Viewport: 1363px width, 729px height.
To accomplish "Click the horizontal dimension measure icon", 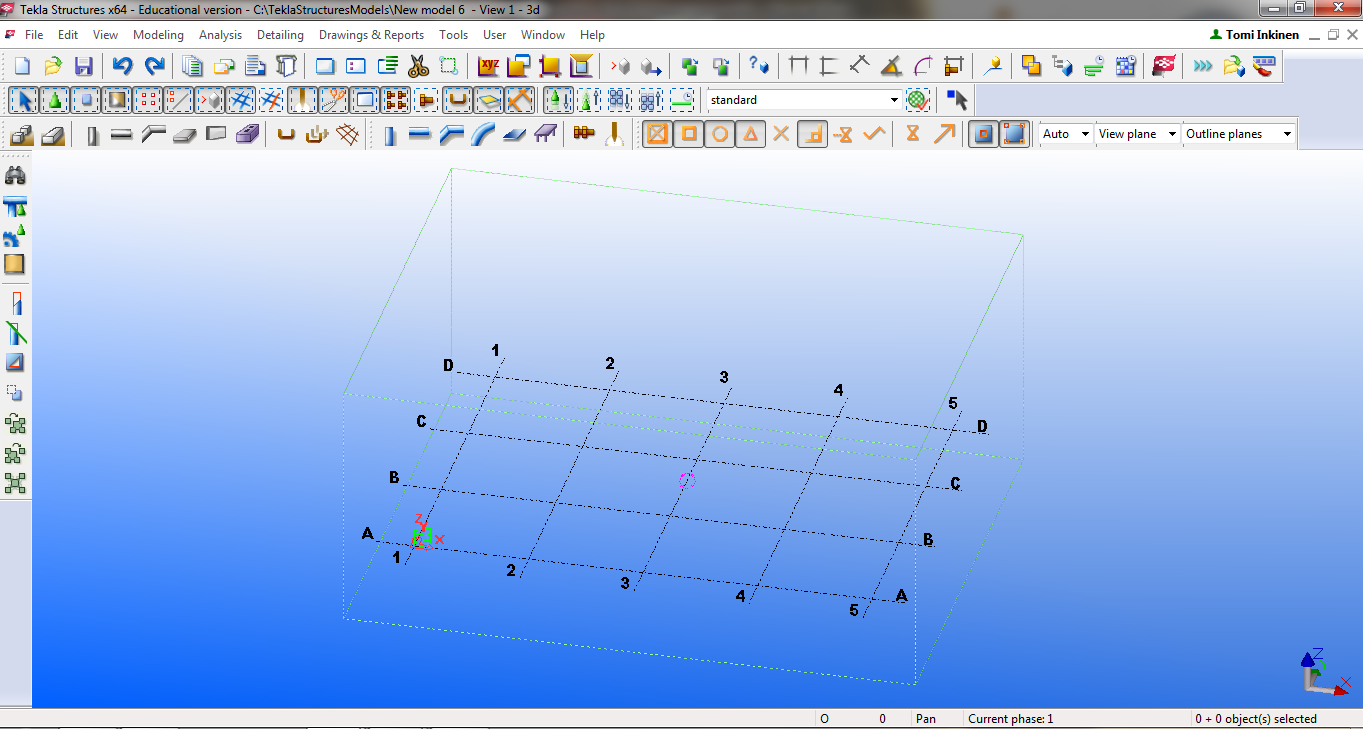I will tap(798, 67).
